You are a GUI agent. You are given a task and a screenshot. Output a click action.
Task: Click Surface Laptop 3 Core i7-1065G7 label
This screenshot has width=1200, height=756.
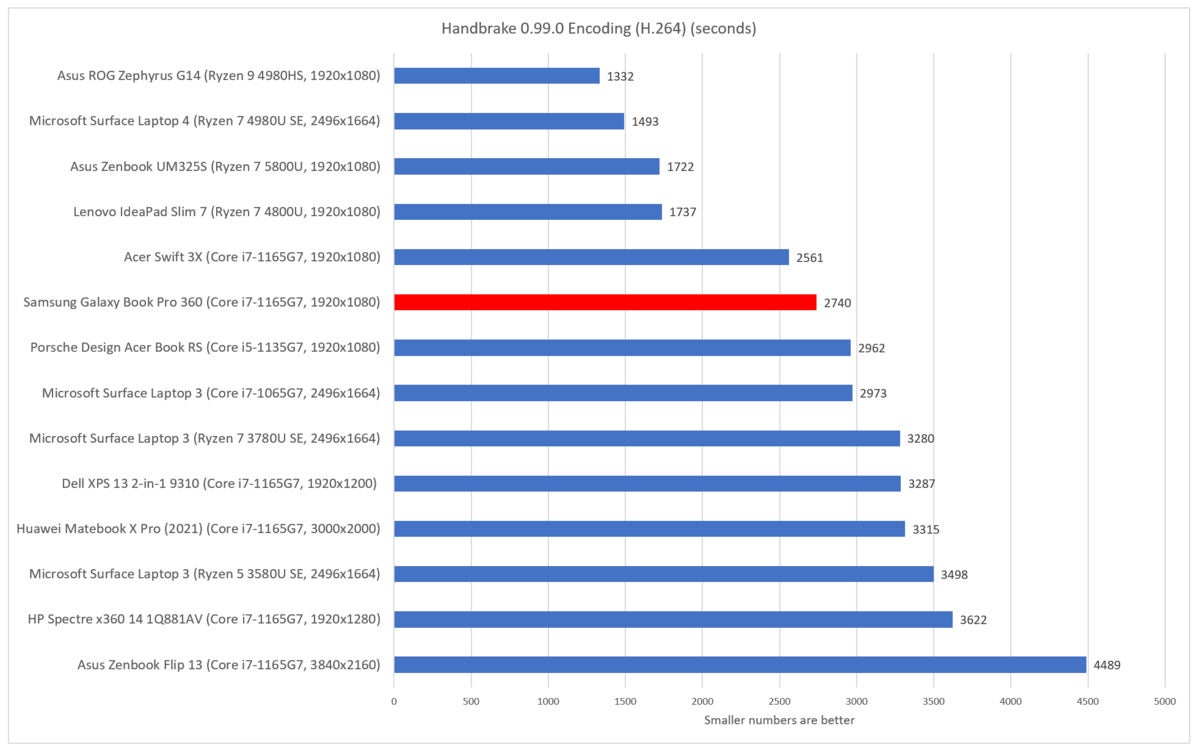point(211,393)
